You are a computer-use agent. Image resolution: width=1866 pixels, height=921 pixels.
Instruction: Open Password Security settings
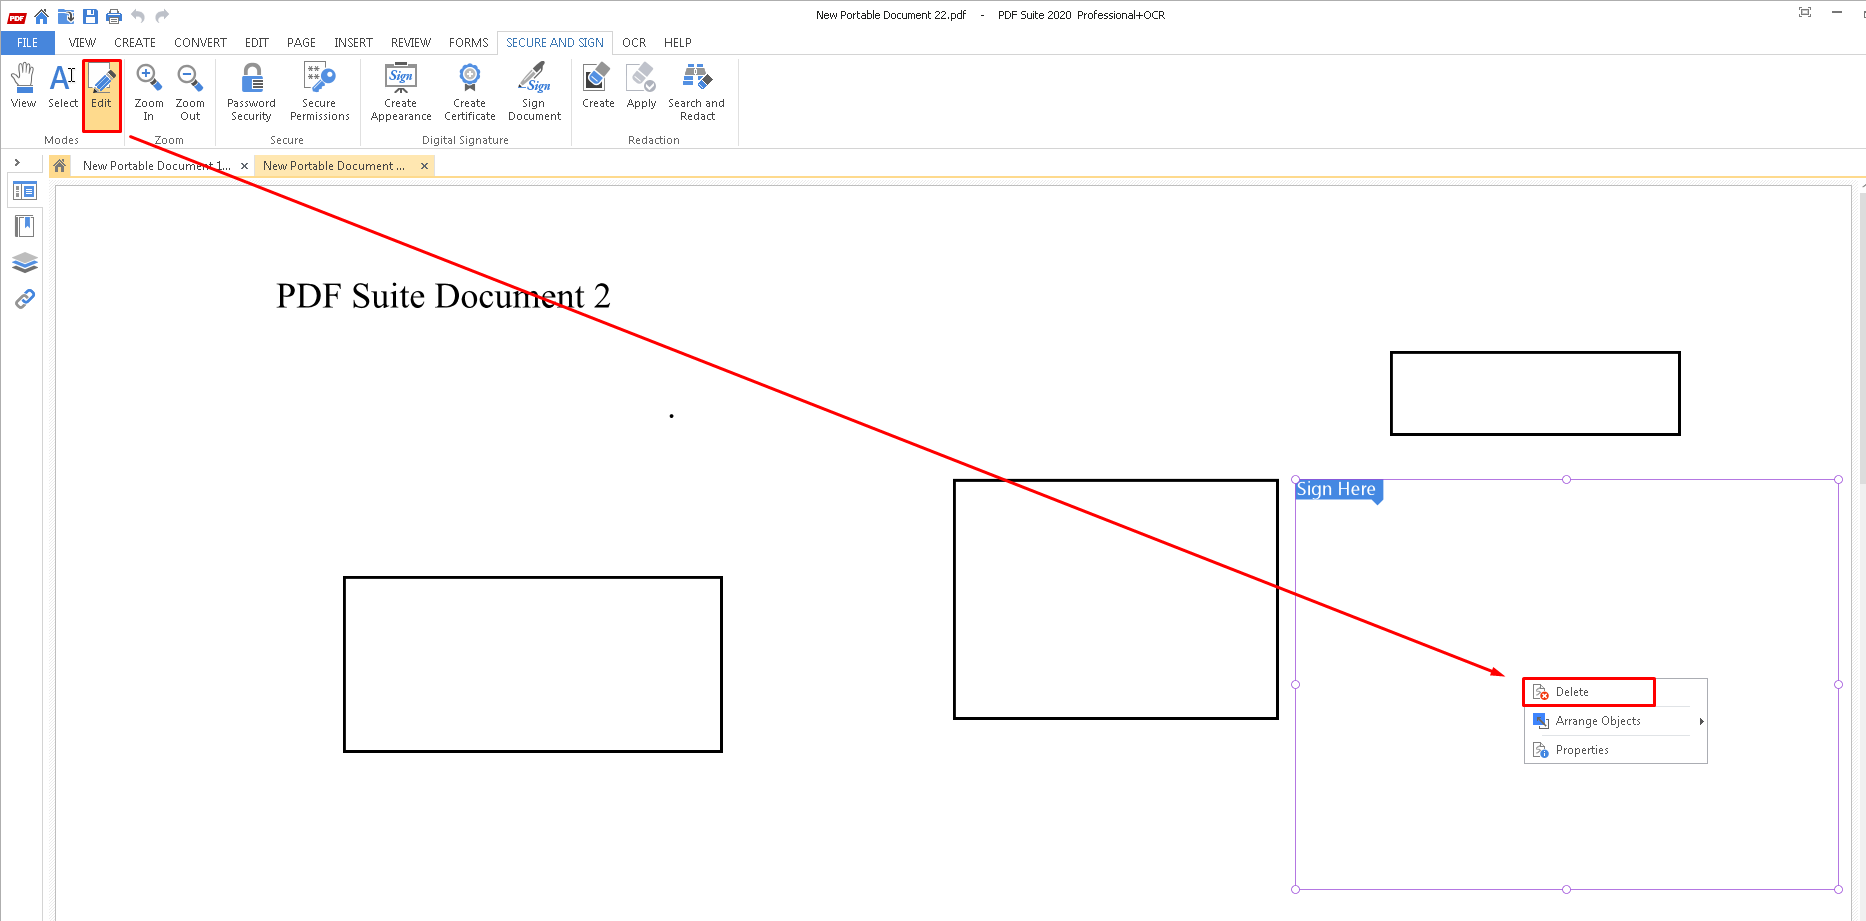coord(251,92)
